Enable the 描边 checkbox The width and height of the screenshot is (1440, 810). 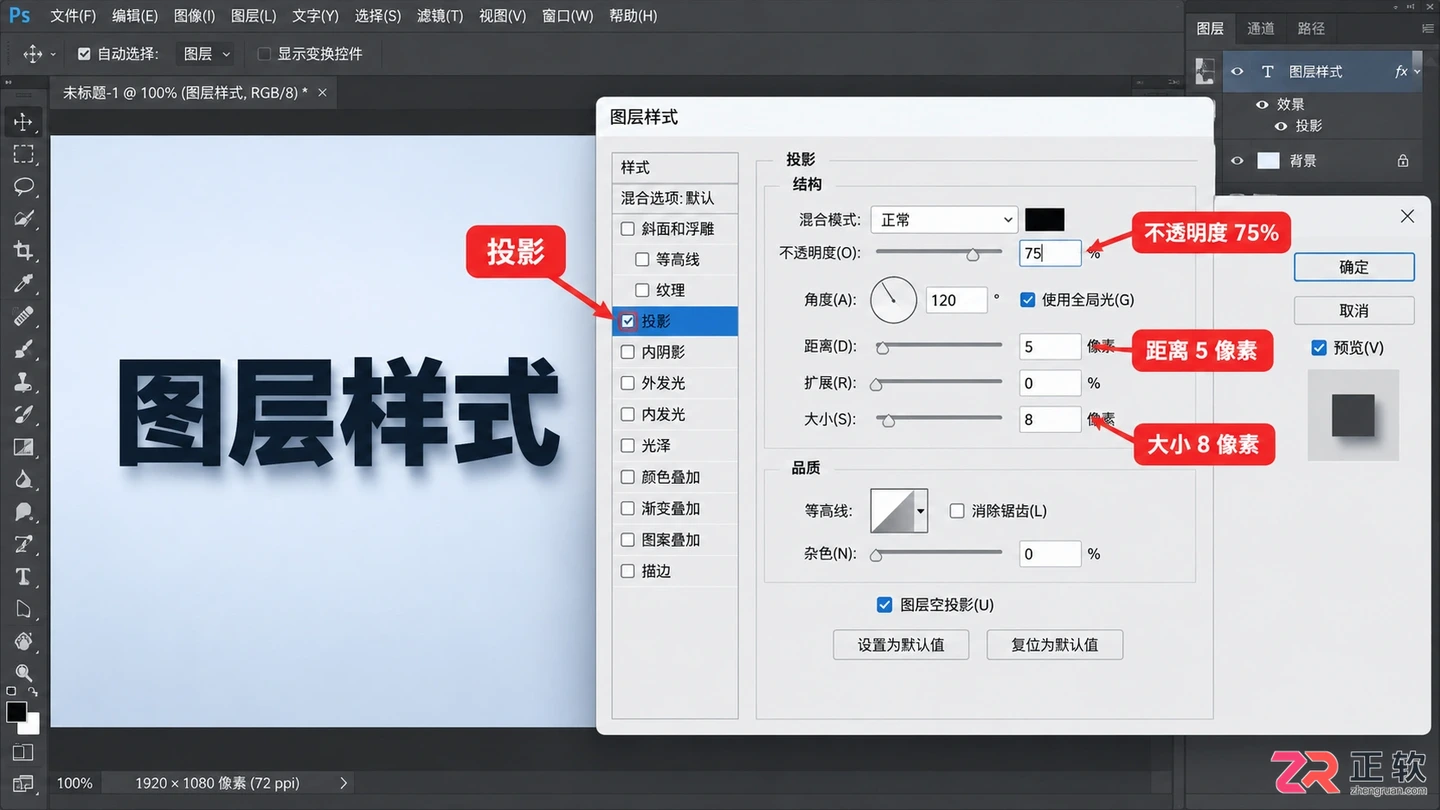(x=628, y=571)
